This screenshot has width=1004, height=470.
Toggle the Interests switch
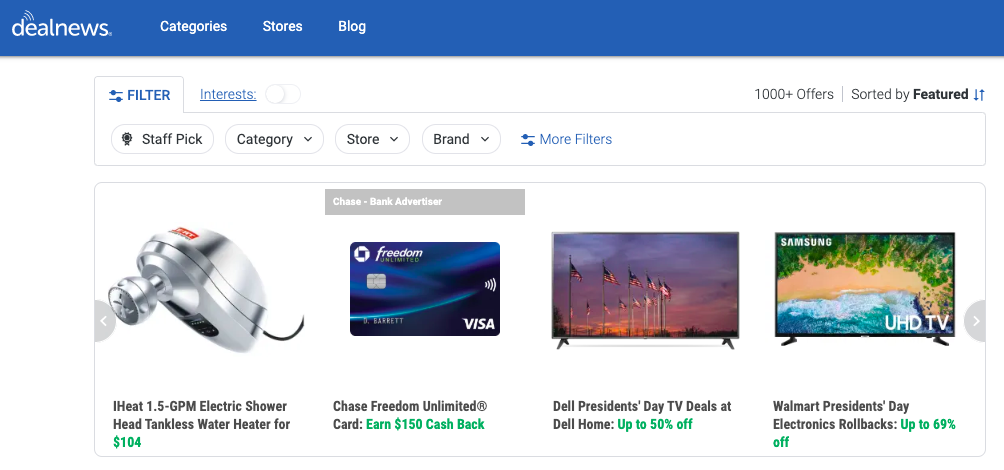(282, 95)
